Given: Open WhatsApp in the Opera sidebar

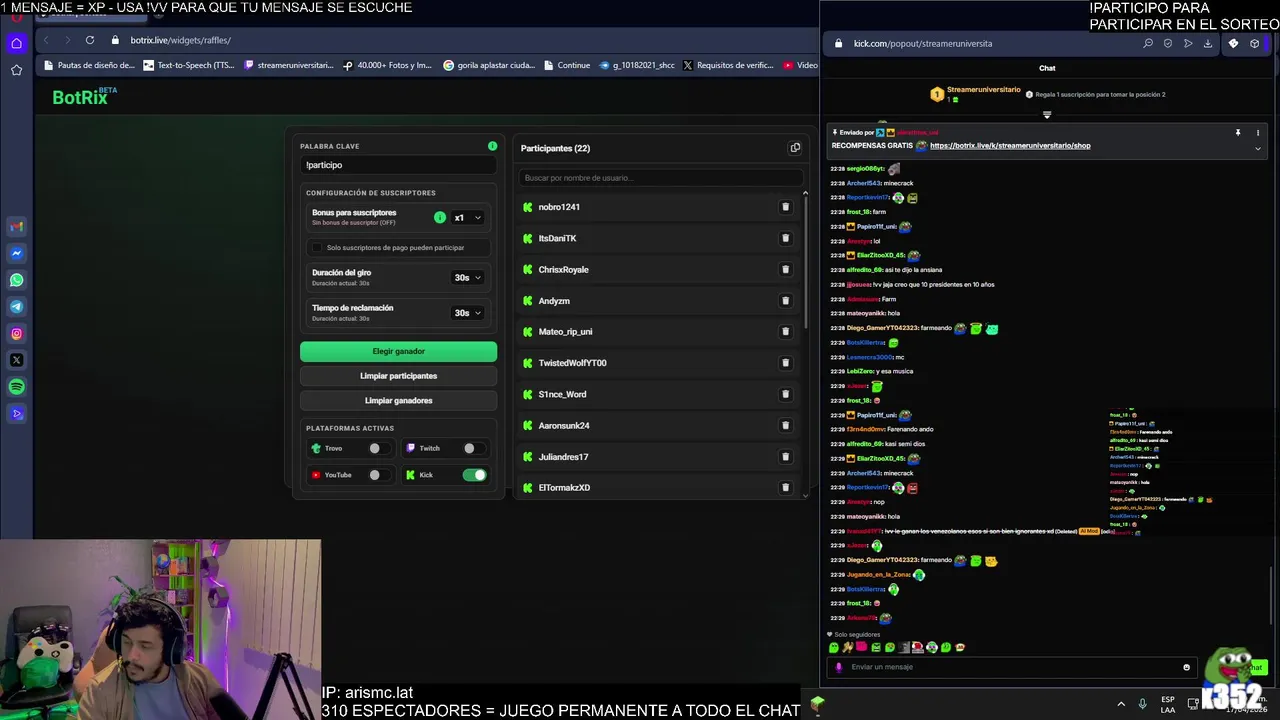Looking at the screenshot, I should point(16,280).
